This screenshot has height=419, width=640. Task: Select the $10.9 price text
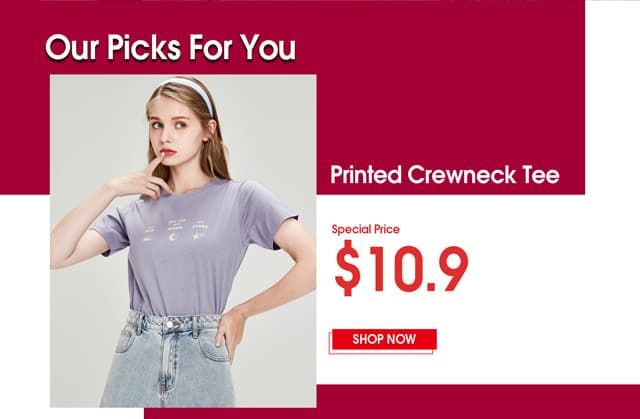click(401, 268)
